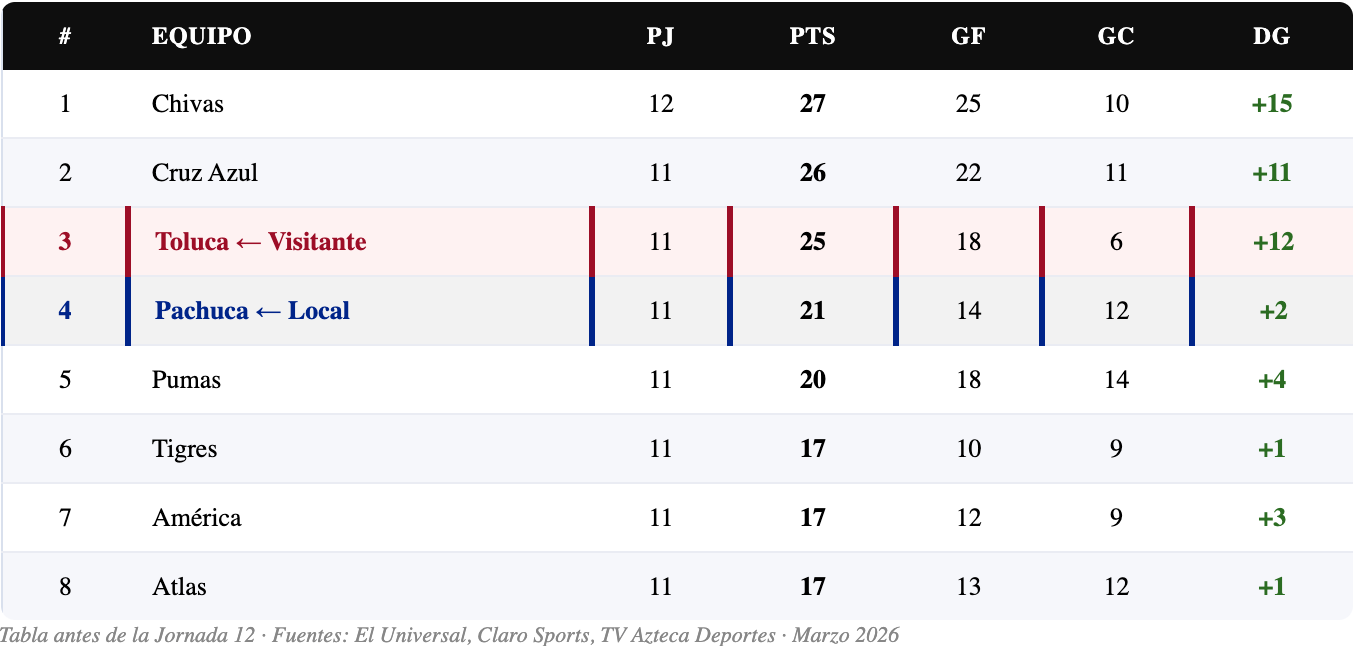Click Pachuca's 21 points value
The height and width of the screenshot is (646, 1362).
812,311
